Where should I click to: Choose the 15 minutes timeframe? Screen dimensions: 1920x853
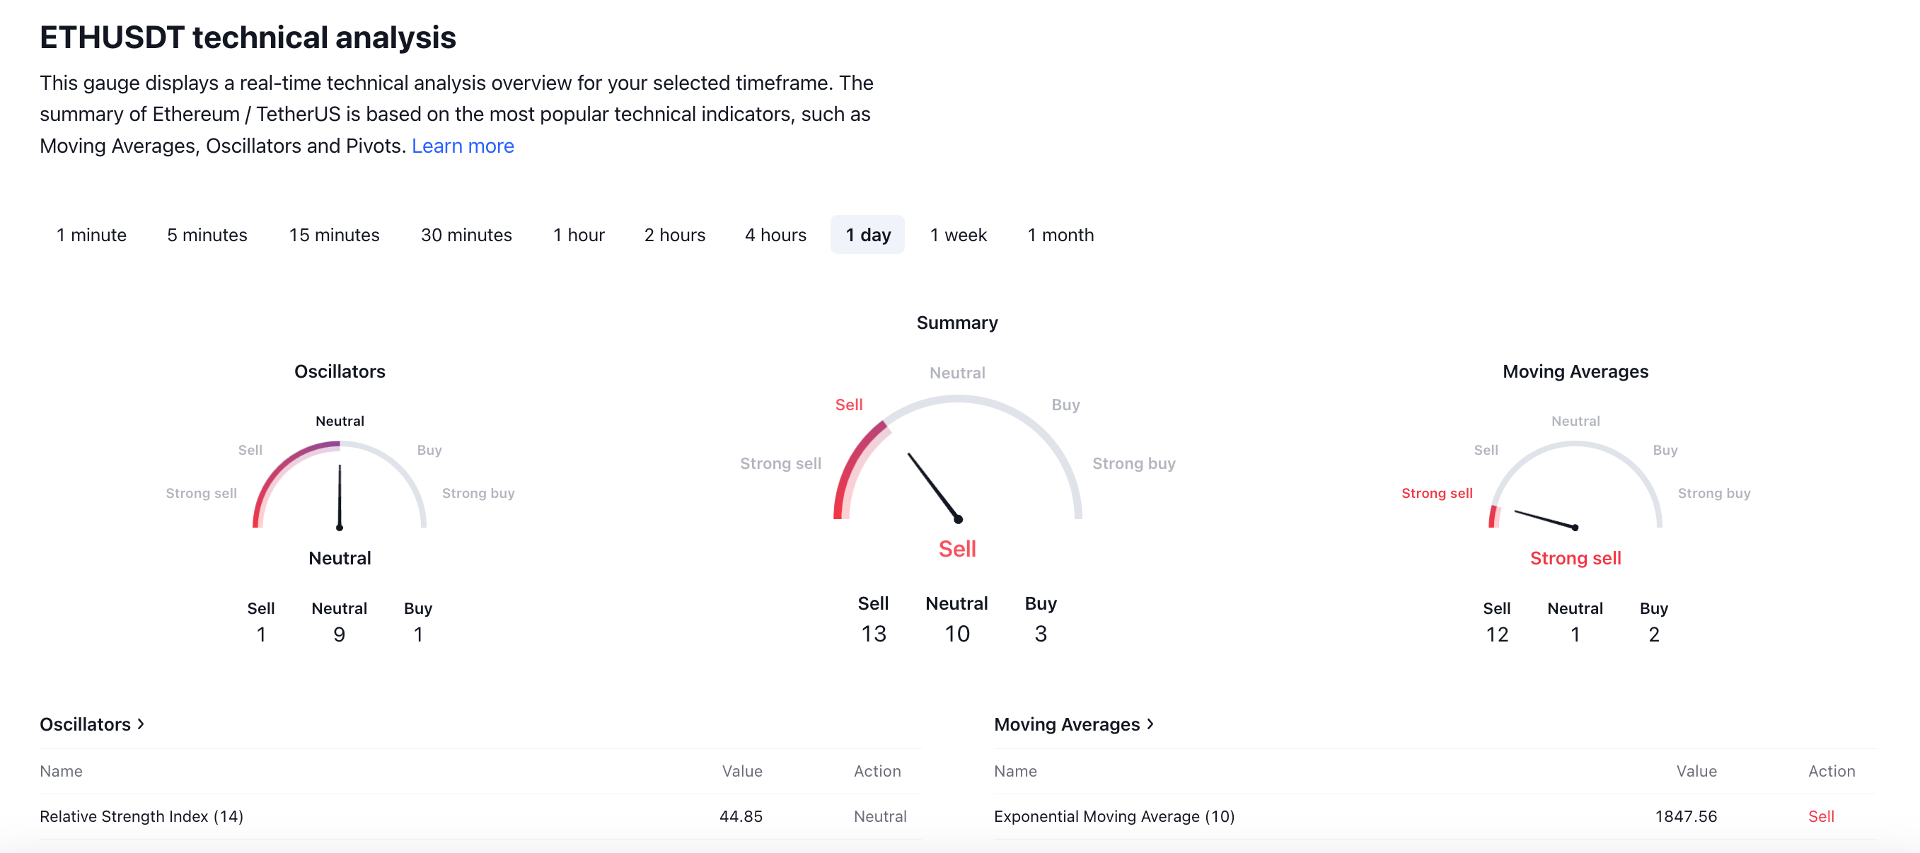334,235
